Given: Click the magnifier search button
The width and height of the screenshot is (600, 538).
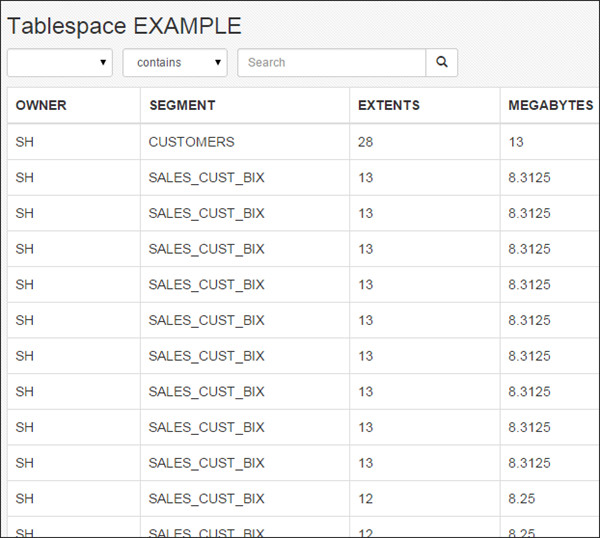Looking at the screenshot, I should click(x=441, y=62).
